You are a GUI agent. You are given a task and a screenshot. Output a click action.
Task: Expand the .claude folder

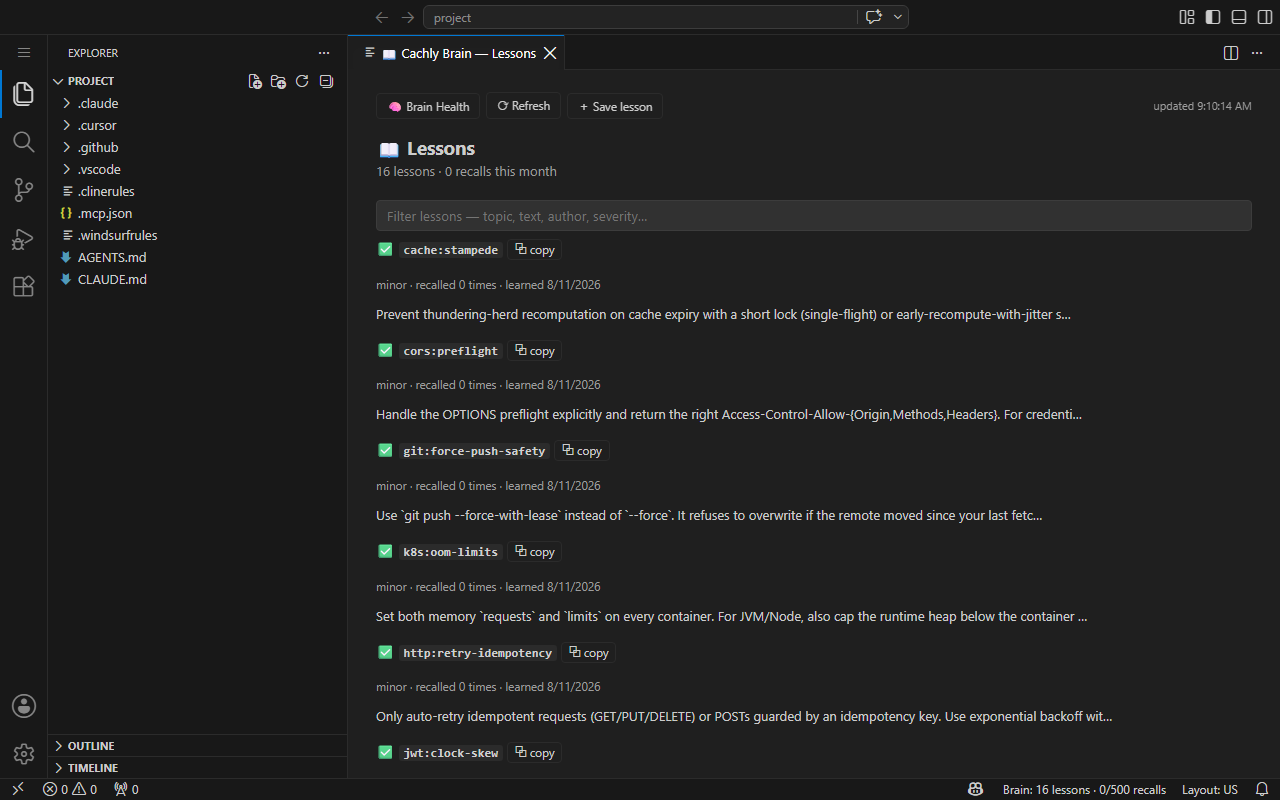coord(197,103)
